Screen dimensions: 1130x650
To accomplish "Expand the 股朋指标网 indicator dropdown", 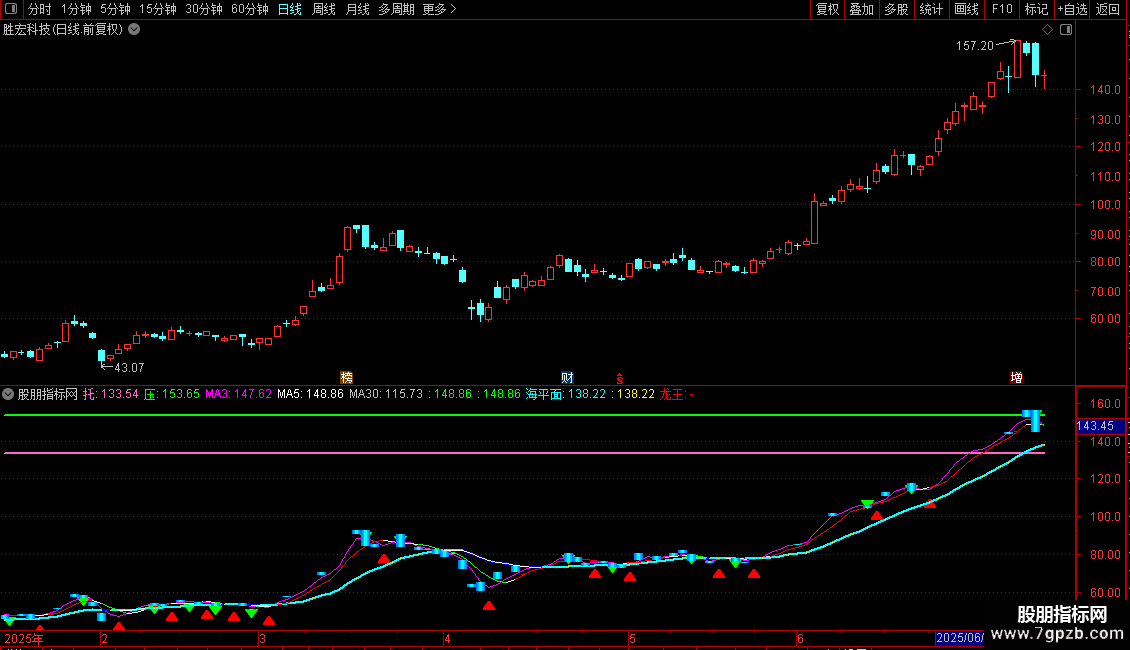I will point(8,394).
